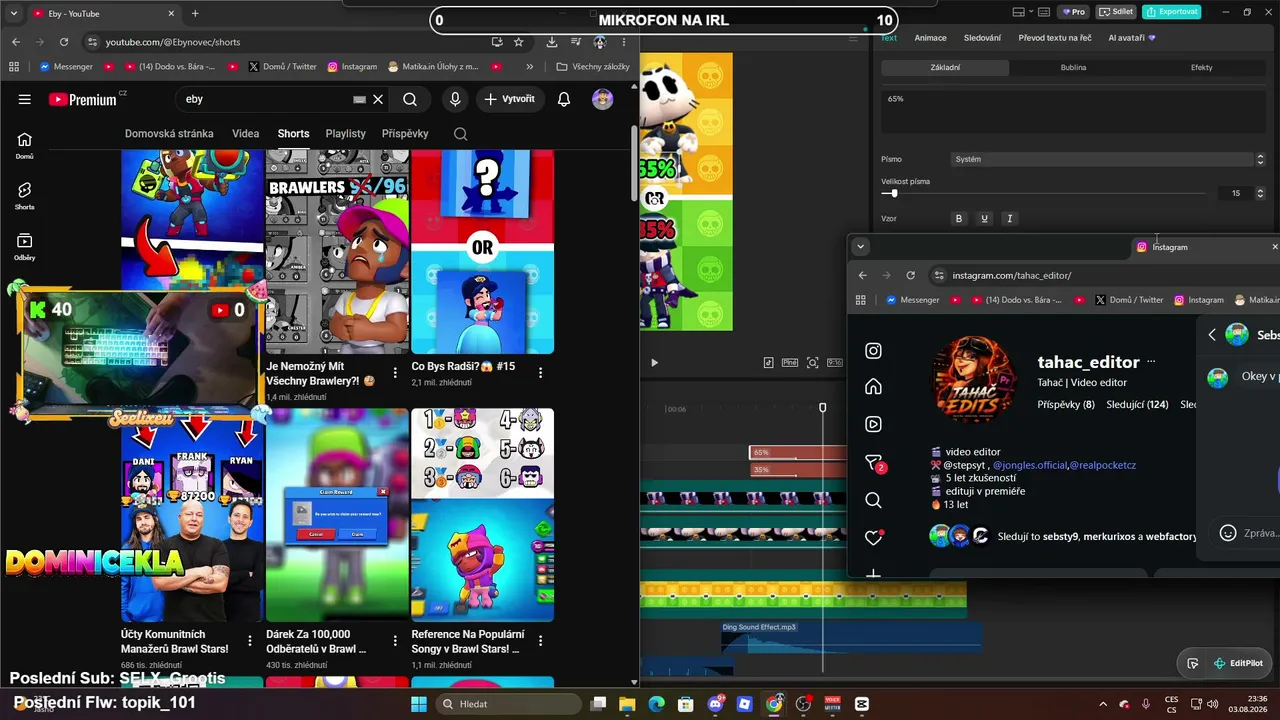Screen dimensions: 1280x720
Task: Click the Vytvořit create button
Action: 510,99
